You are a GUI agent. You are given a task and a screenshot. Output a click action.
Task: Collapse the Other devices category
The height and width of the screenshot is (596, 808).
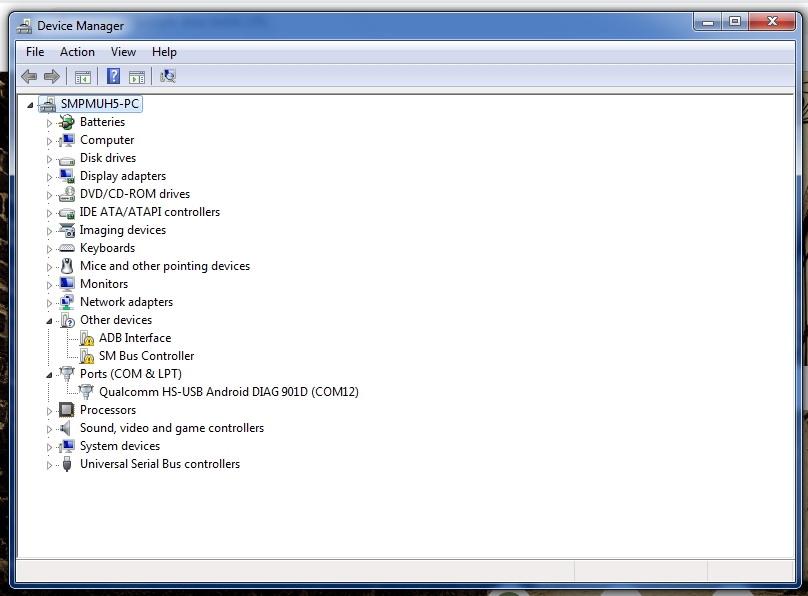click(51, 319)
